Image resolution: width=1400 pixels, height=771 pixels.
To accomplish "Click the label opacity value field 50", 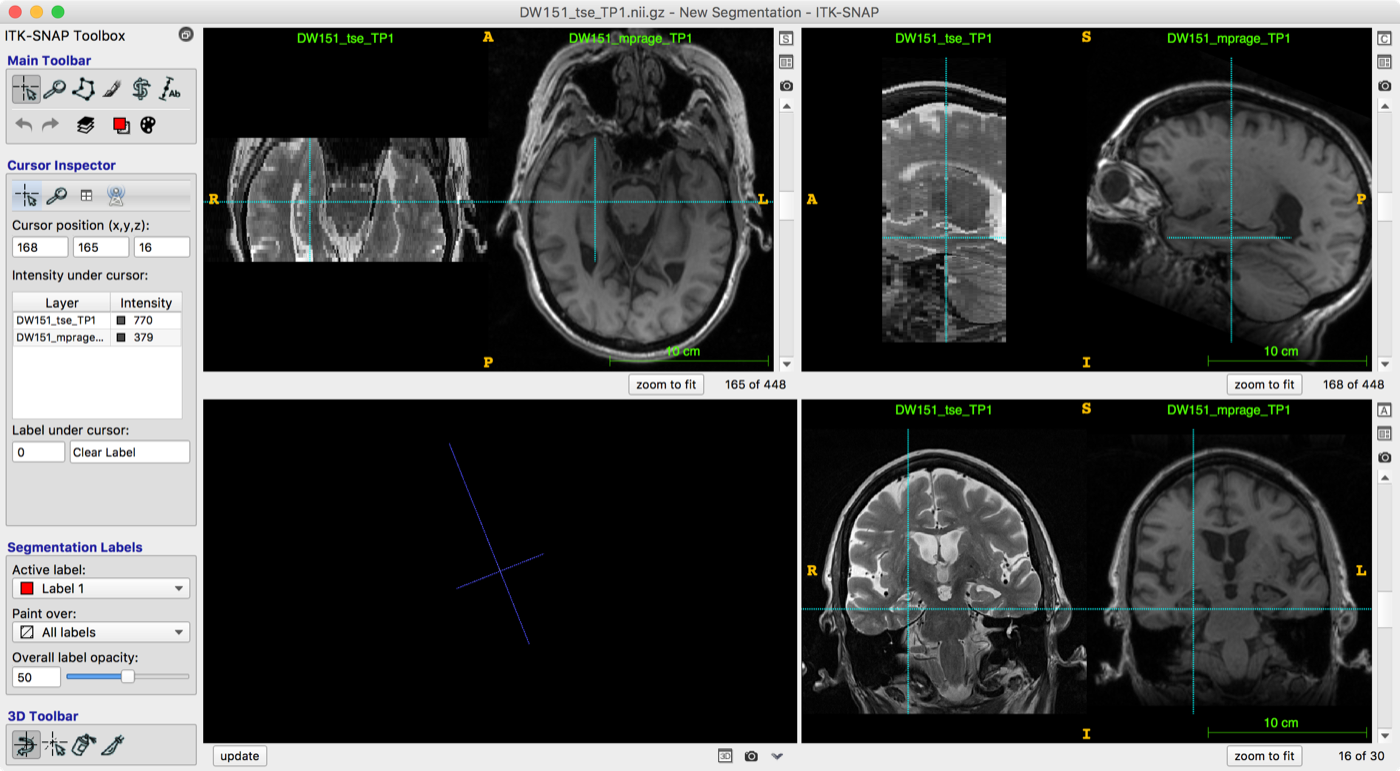I will tap(36, 677).
